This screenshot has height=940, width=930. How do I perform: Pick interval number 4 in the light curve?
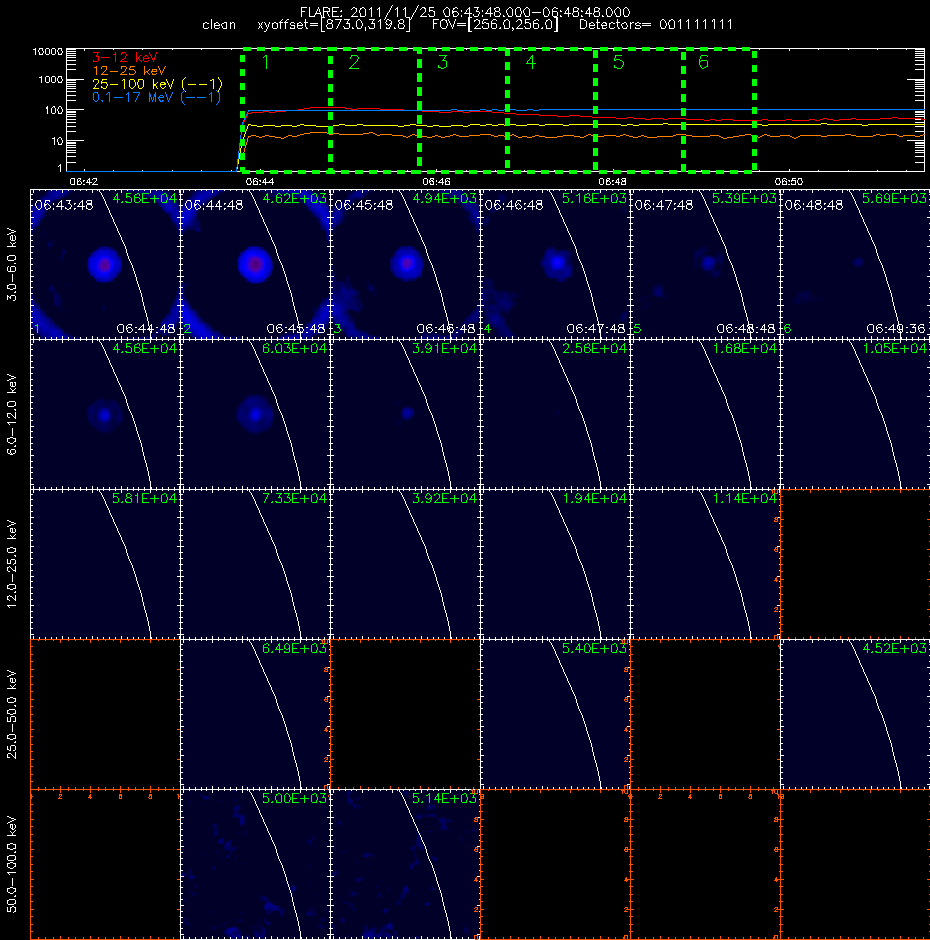[x=531, y=62]
